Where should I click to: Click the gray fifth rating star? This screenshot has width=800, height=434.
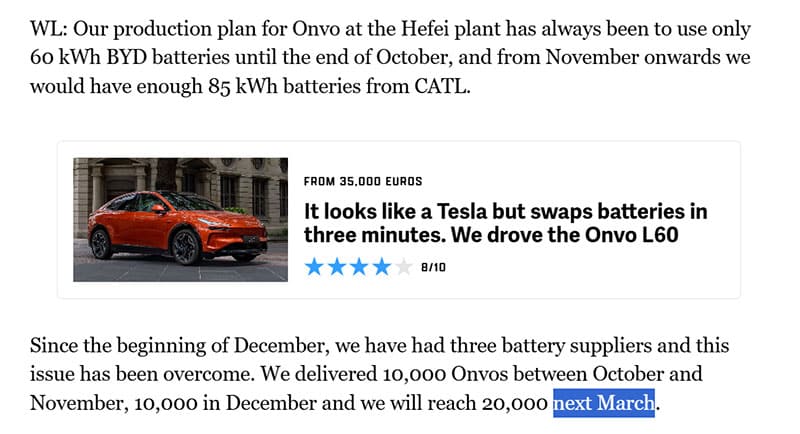403,267
